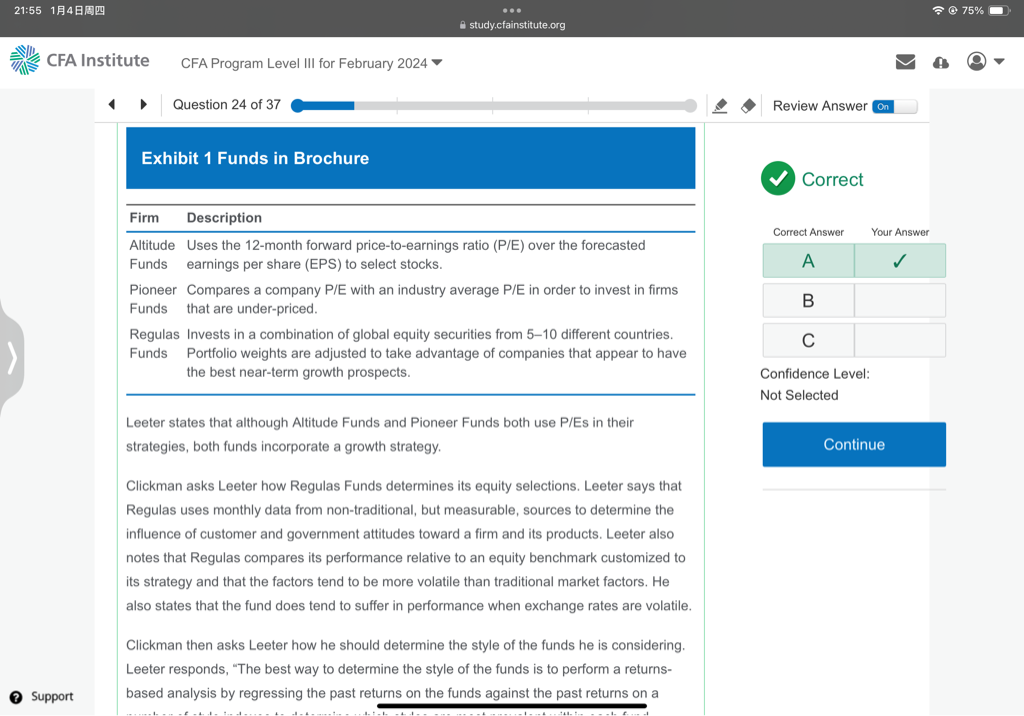Expand the CFA Program Level III dropdown

pos(311,63)
